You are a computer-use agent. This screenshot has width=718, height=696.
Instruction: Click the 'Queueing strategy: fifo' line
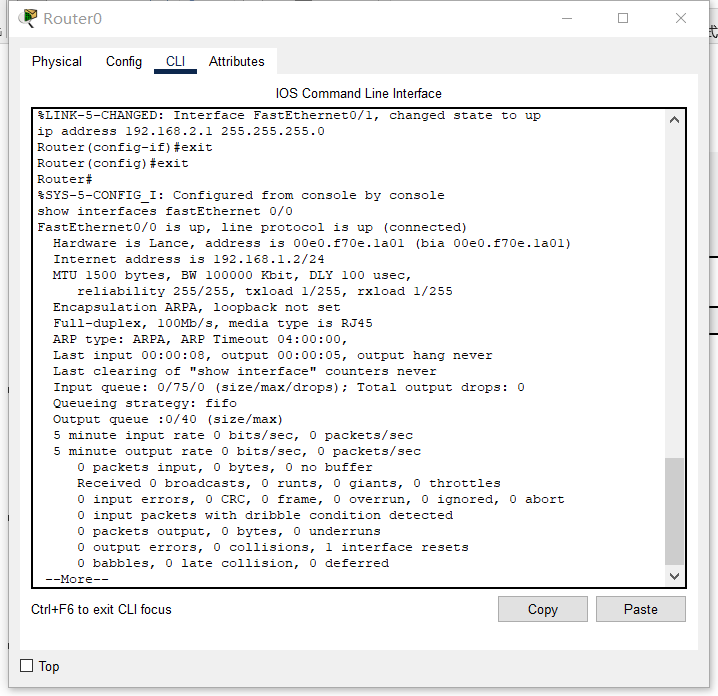tap(145, 403)
